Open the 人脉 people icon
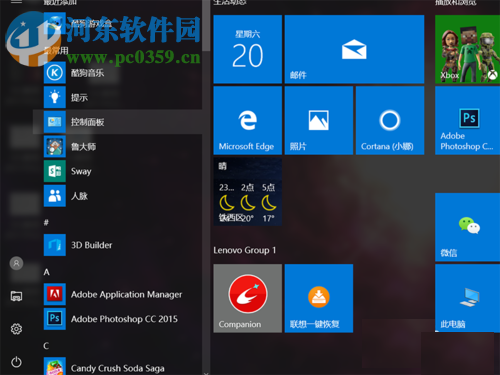Screen dimensions: 500x375 (x=55, y=196)
